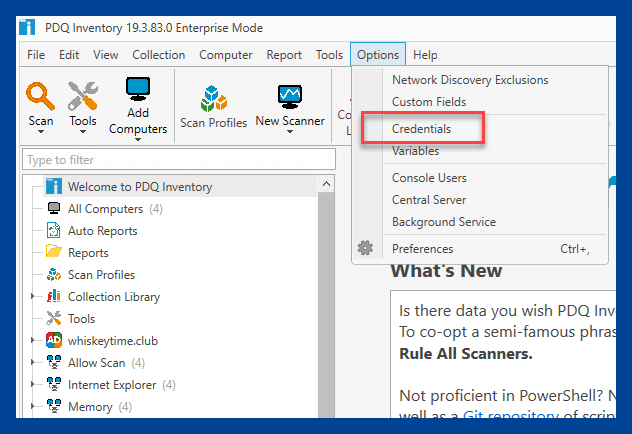
Task: Open the Tools menu in menu bar
Action: pos(329,54)
